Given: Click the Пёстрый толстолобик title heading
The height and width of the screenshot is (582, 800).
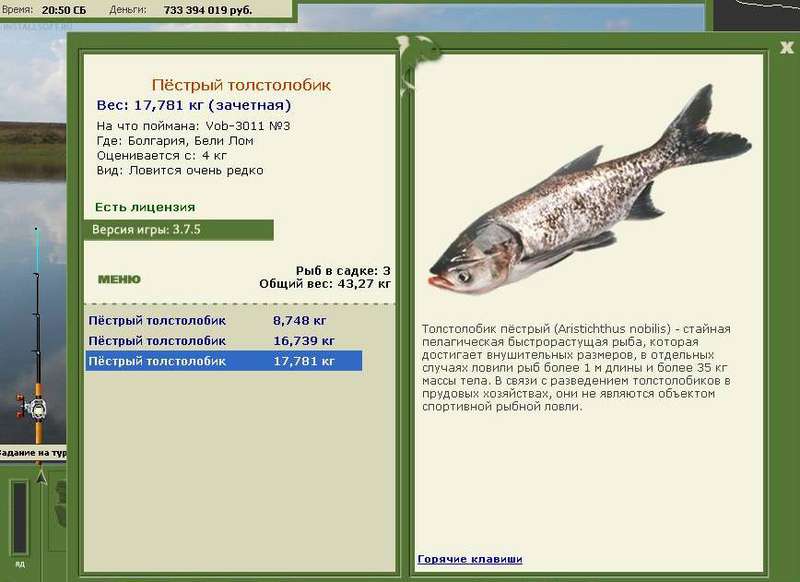Looking at the screenshot, I should point(241,85).
